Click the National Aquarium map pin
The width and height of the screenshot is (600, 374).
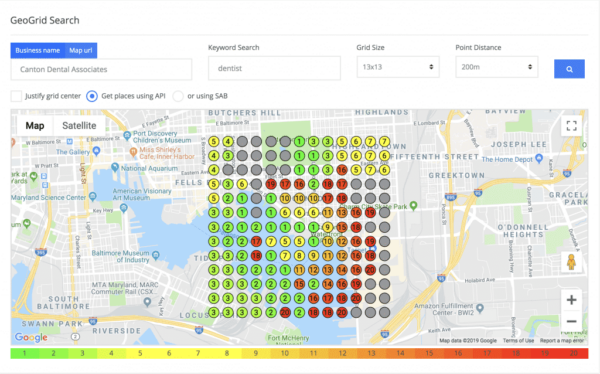point(115,167)
